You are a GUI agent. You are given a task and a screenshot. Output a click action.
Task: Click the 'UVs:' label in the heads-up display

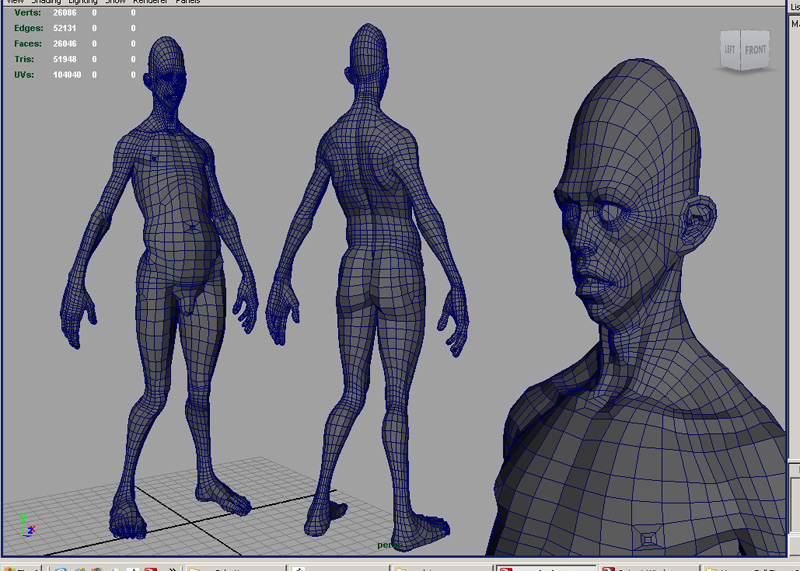[24, 75]
